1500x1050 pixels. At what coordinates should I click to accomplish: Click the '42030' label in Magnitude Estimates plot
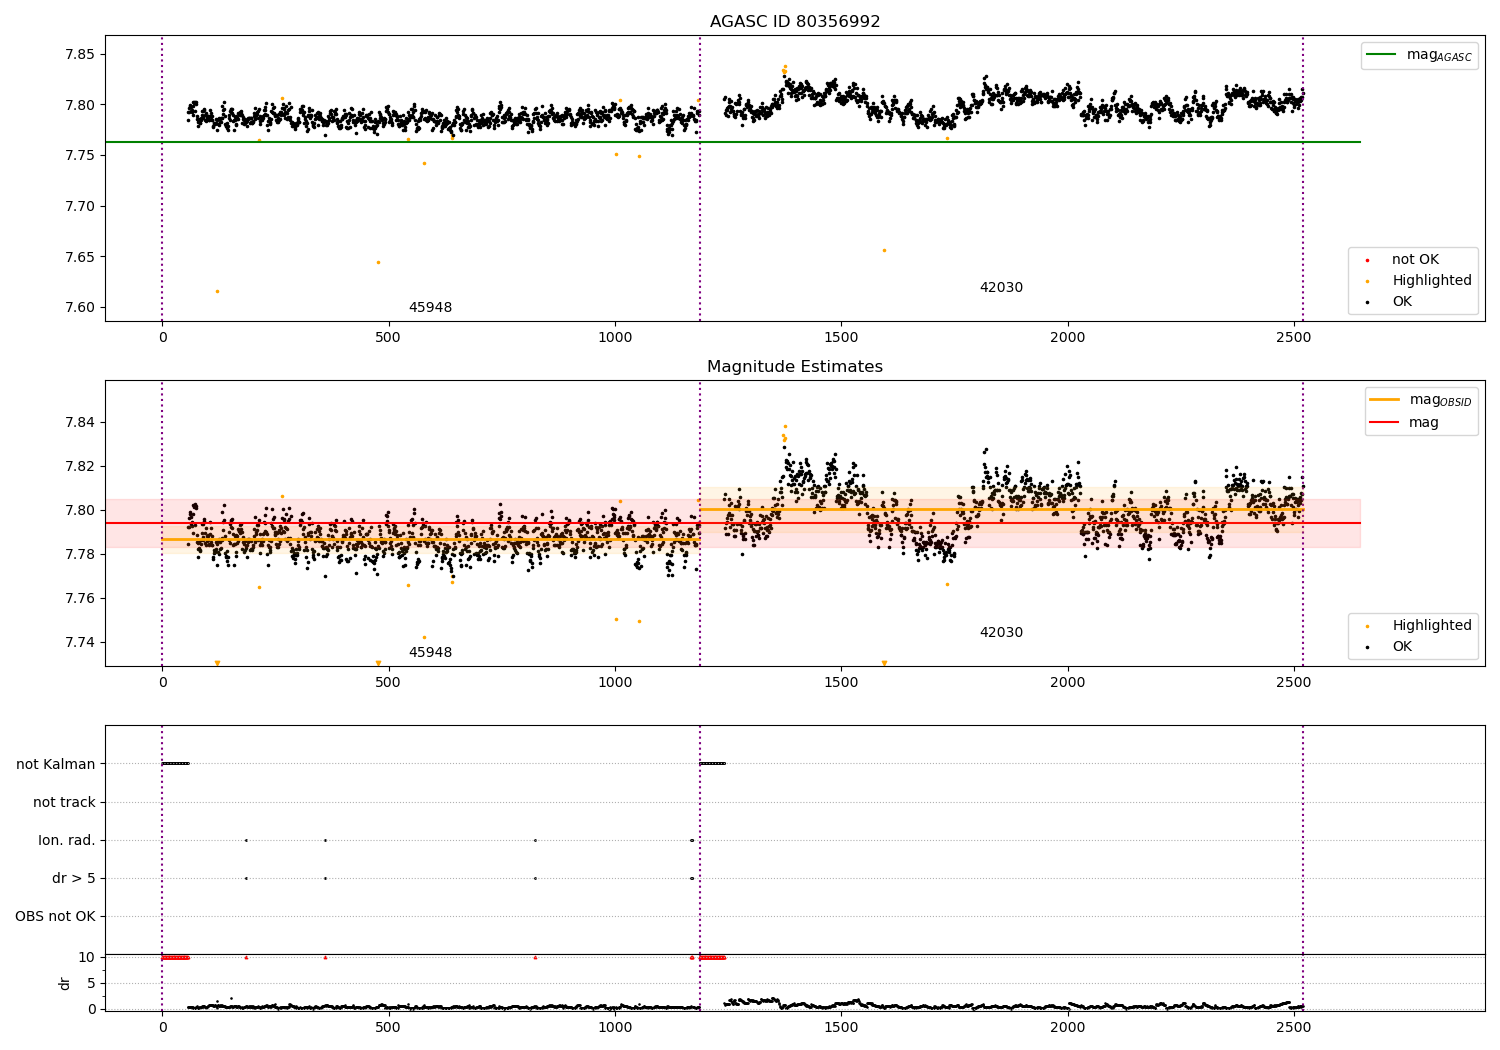click(1001, 633)
